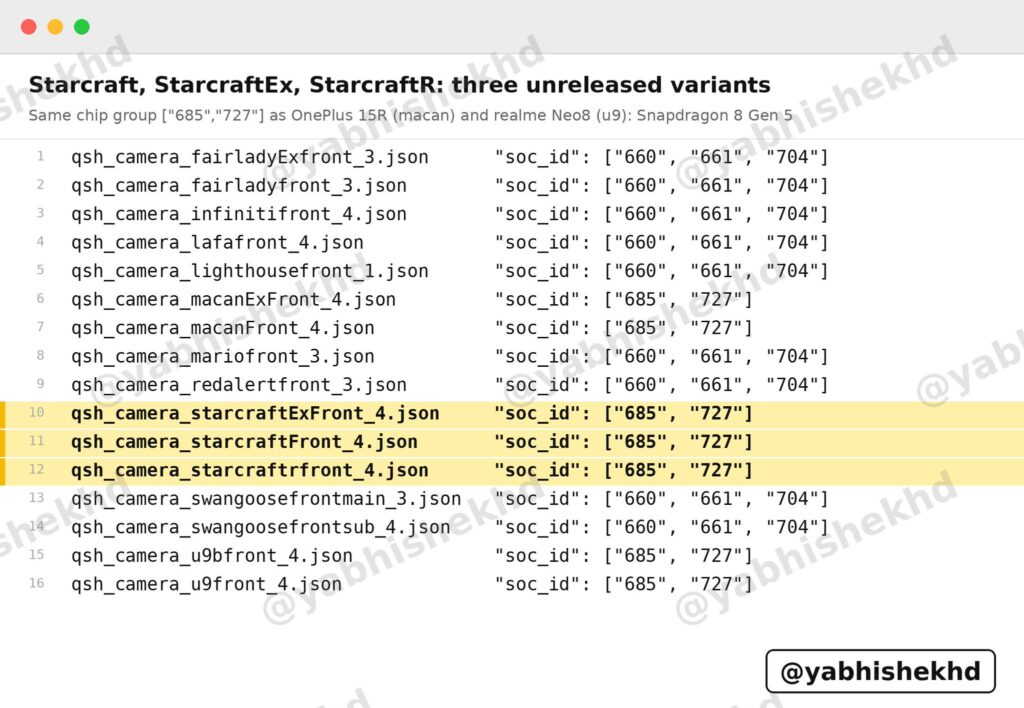Click the qsh_camera_infinitifront_4.json filename

(239, 214)
